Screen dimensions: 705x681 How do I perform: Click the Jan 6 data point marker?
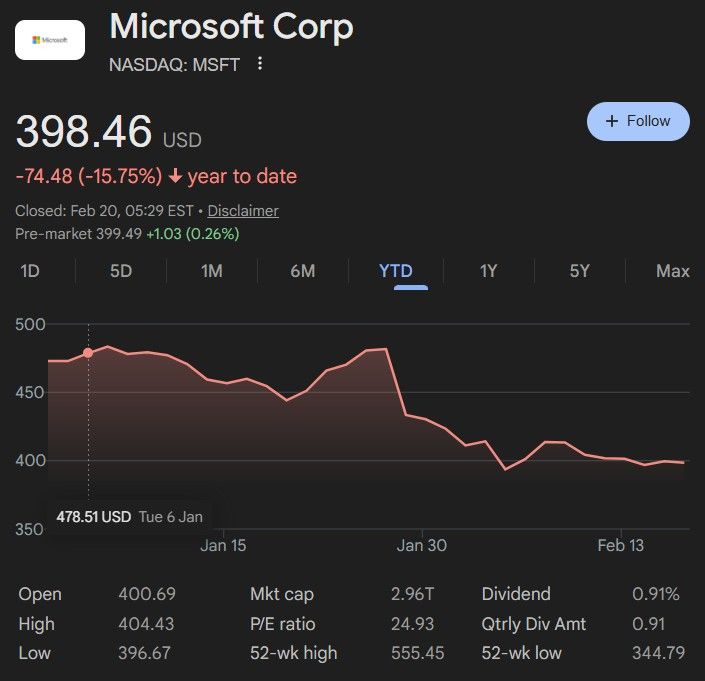point(88,352)
